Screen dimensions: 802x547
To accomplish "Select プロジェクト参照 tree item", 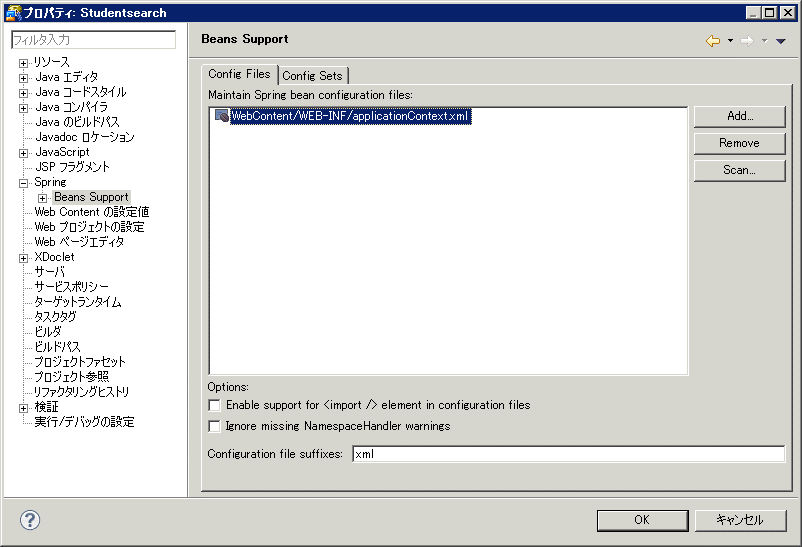I will [x=72, y=377].
